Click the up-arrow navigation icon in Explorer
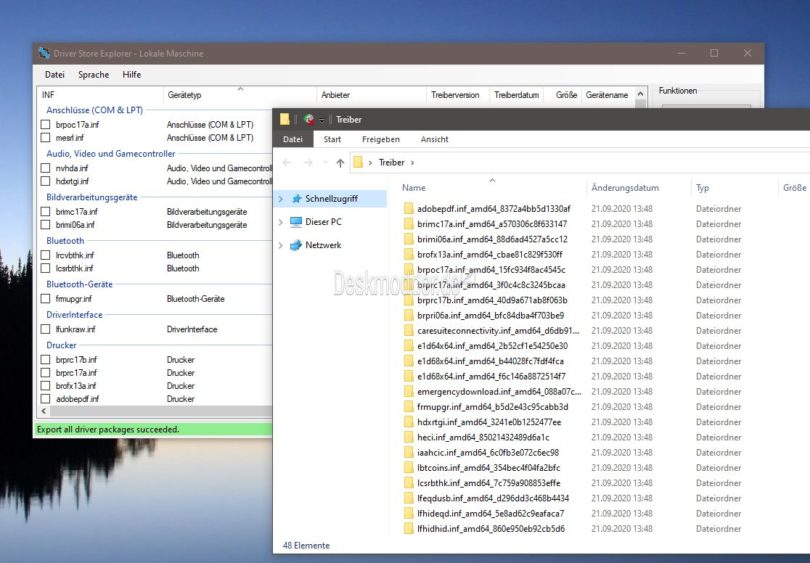The height and width of the screenshot is (563, 810). coord(340,162)
